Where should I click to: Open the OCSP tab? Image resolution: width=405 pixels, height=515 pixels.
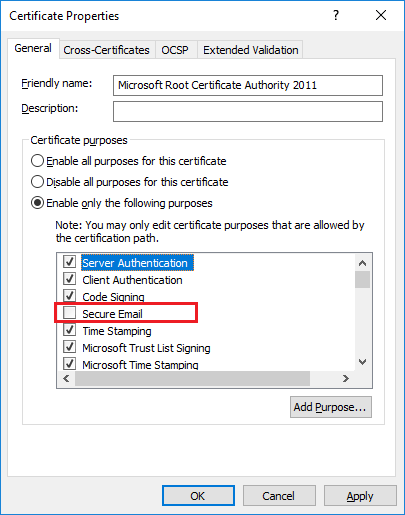[175, 50]
